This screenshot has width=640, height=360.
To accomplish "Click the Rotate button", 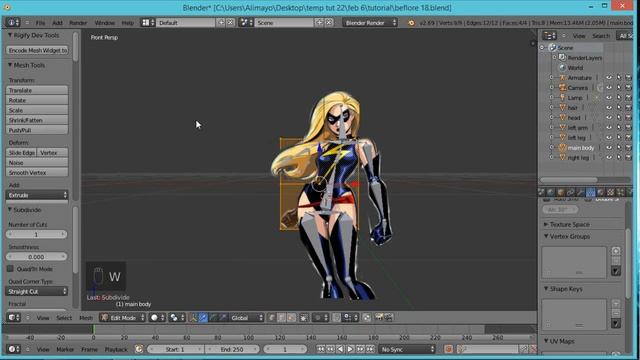I will (x=37, y=100).
